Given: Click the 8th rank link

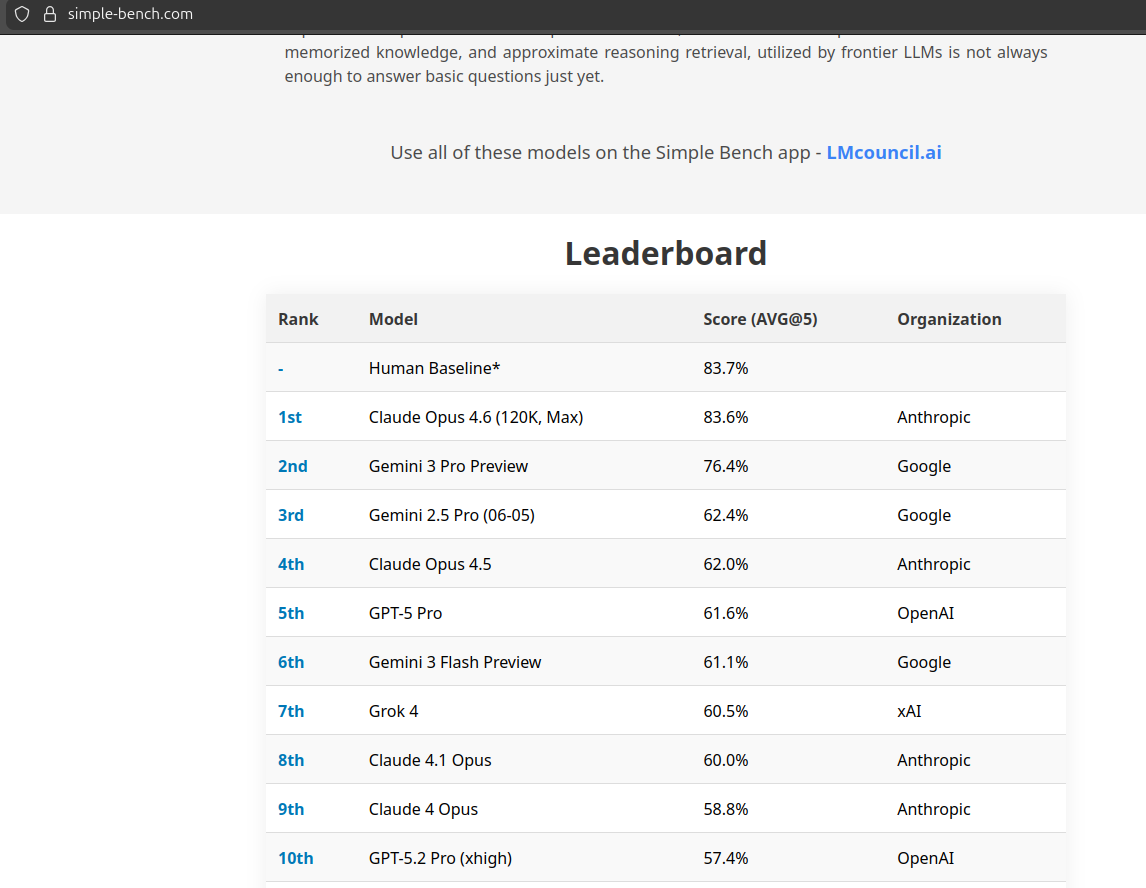Looking at the screenshot, I should (x=291, y=760).
